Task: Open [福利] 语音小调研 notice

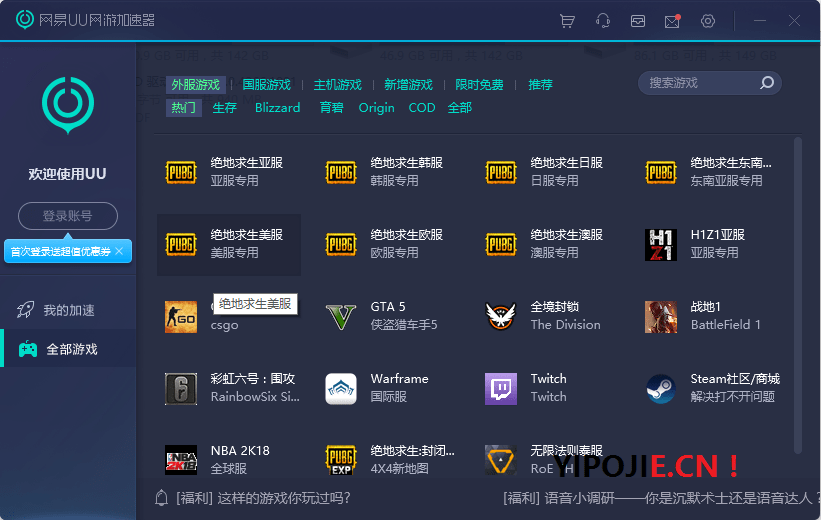Action: [662, 498]
